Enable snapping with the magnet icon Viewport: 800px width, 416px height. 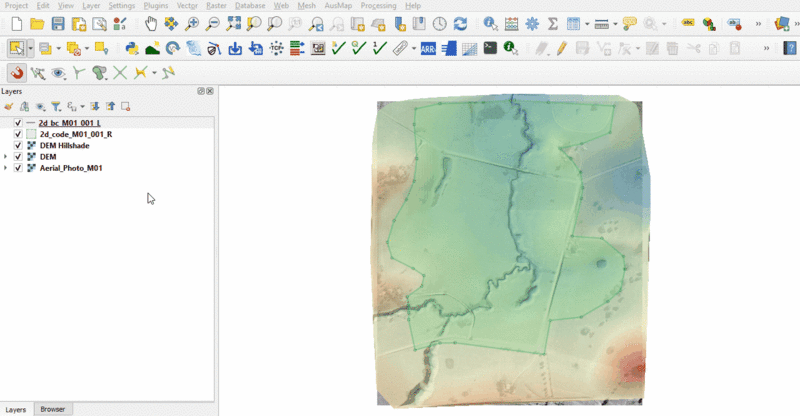tap(16, 72)
